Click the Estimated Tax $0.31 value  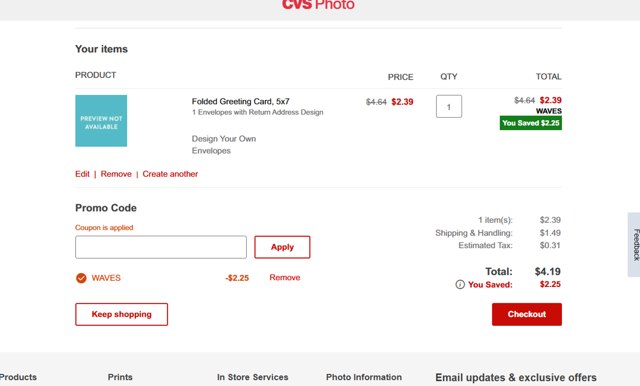pyautogui.click(x=550, y=245)
